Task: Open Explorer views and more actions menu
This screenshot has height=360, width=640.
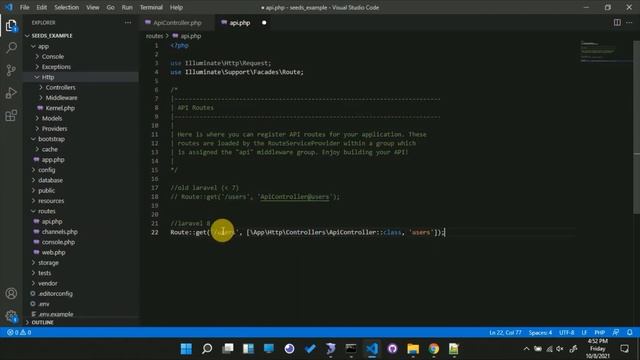Action: click(128, 23)
